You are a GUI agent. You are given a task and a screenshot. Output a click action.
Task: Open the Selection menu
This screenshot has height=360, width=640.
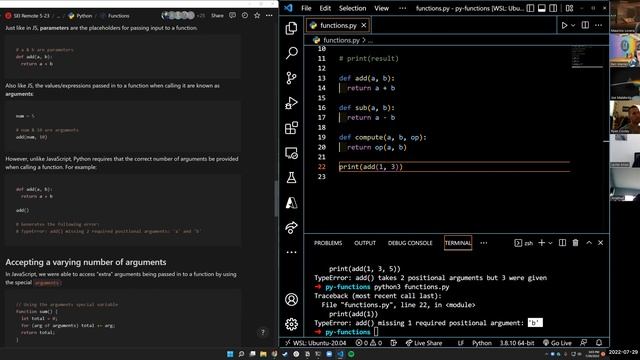click(x=352, y=8)
